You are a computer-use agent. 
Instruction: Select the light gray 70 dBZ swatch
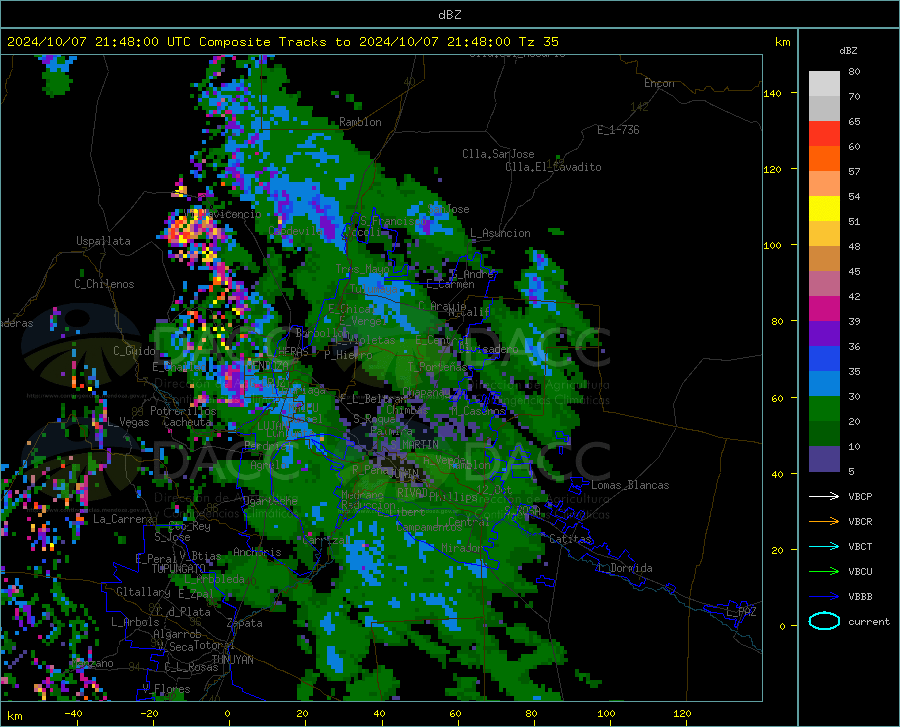[824, 84]
